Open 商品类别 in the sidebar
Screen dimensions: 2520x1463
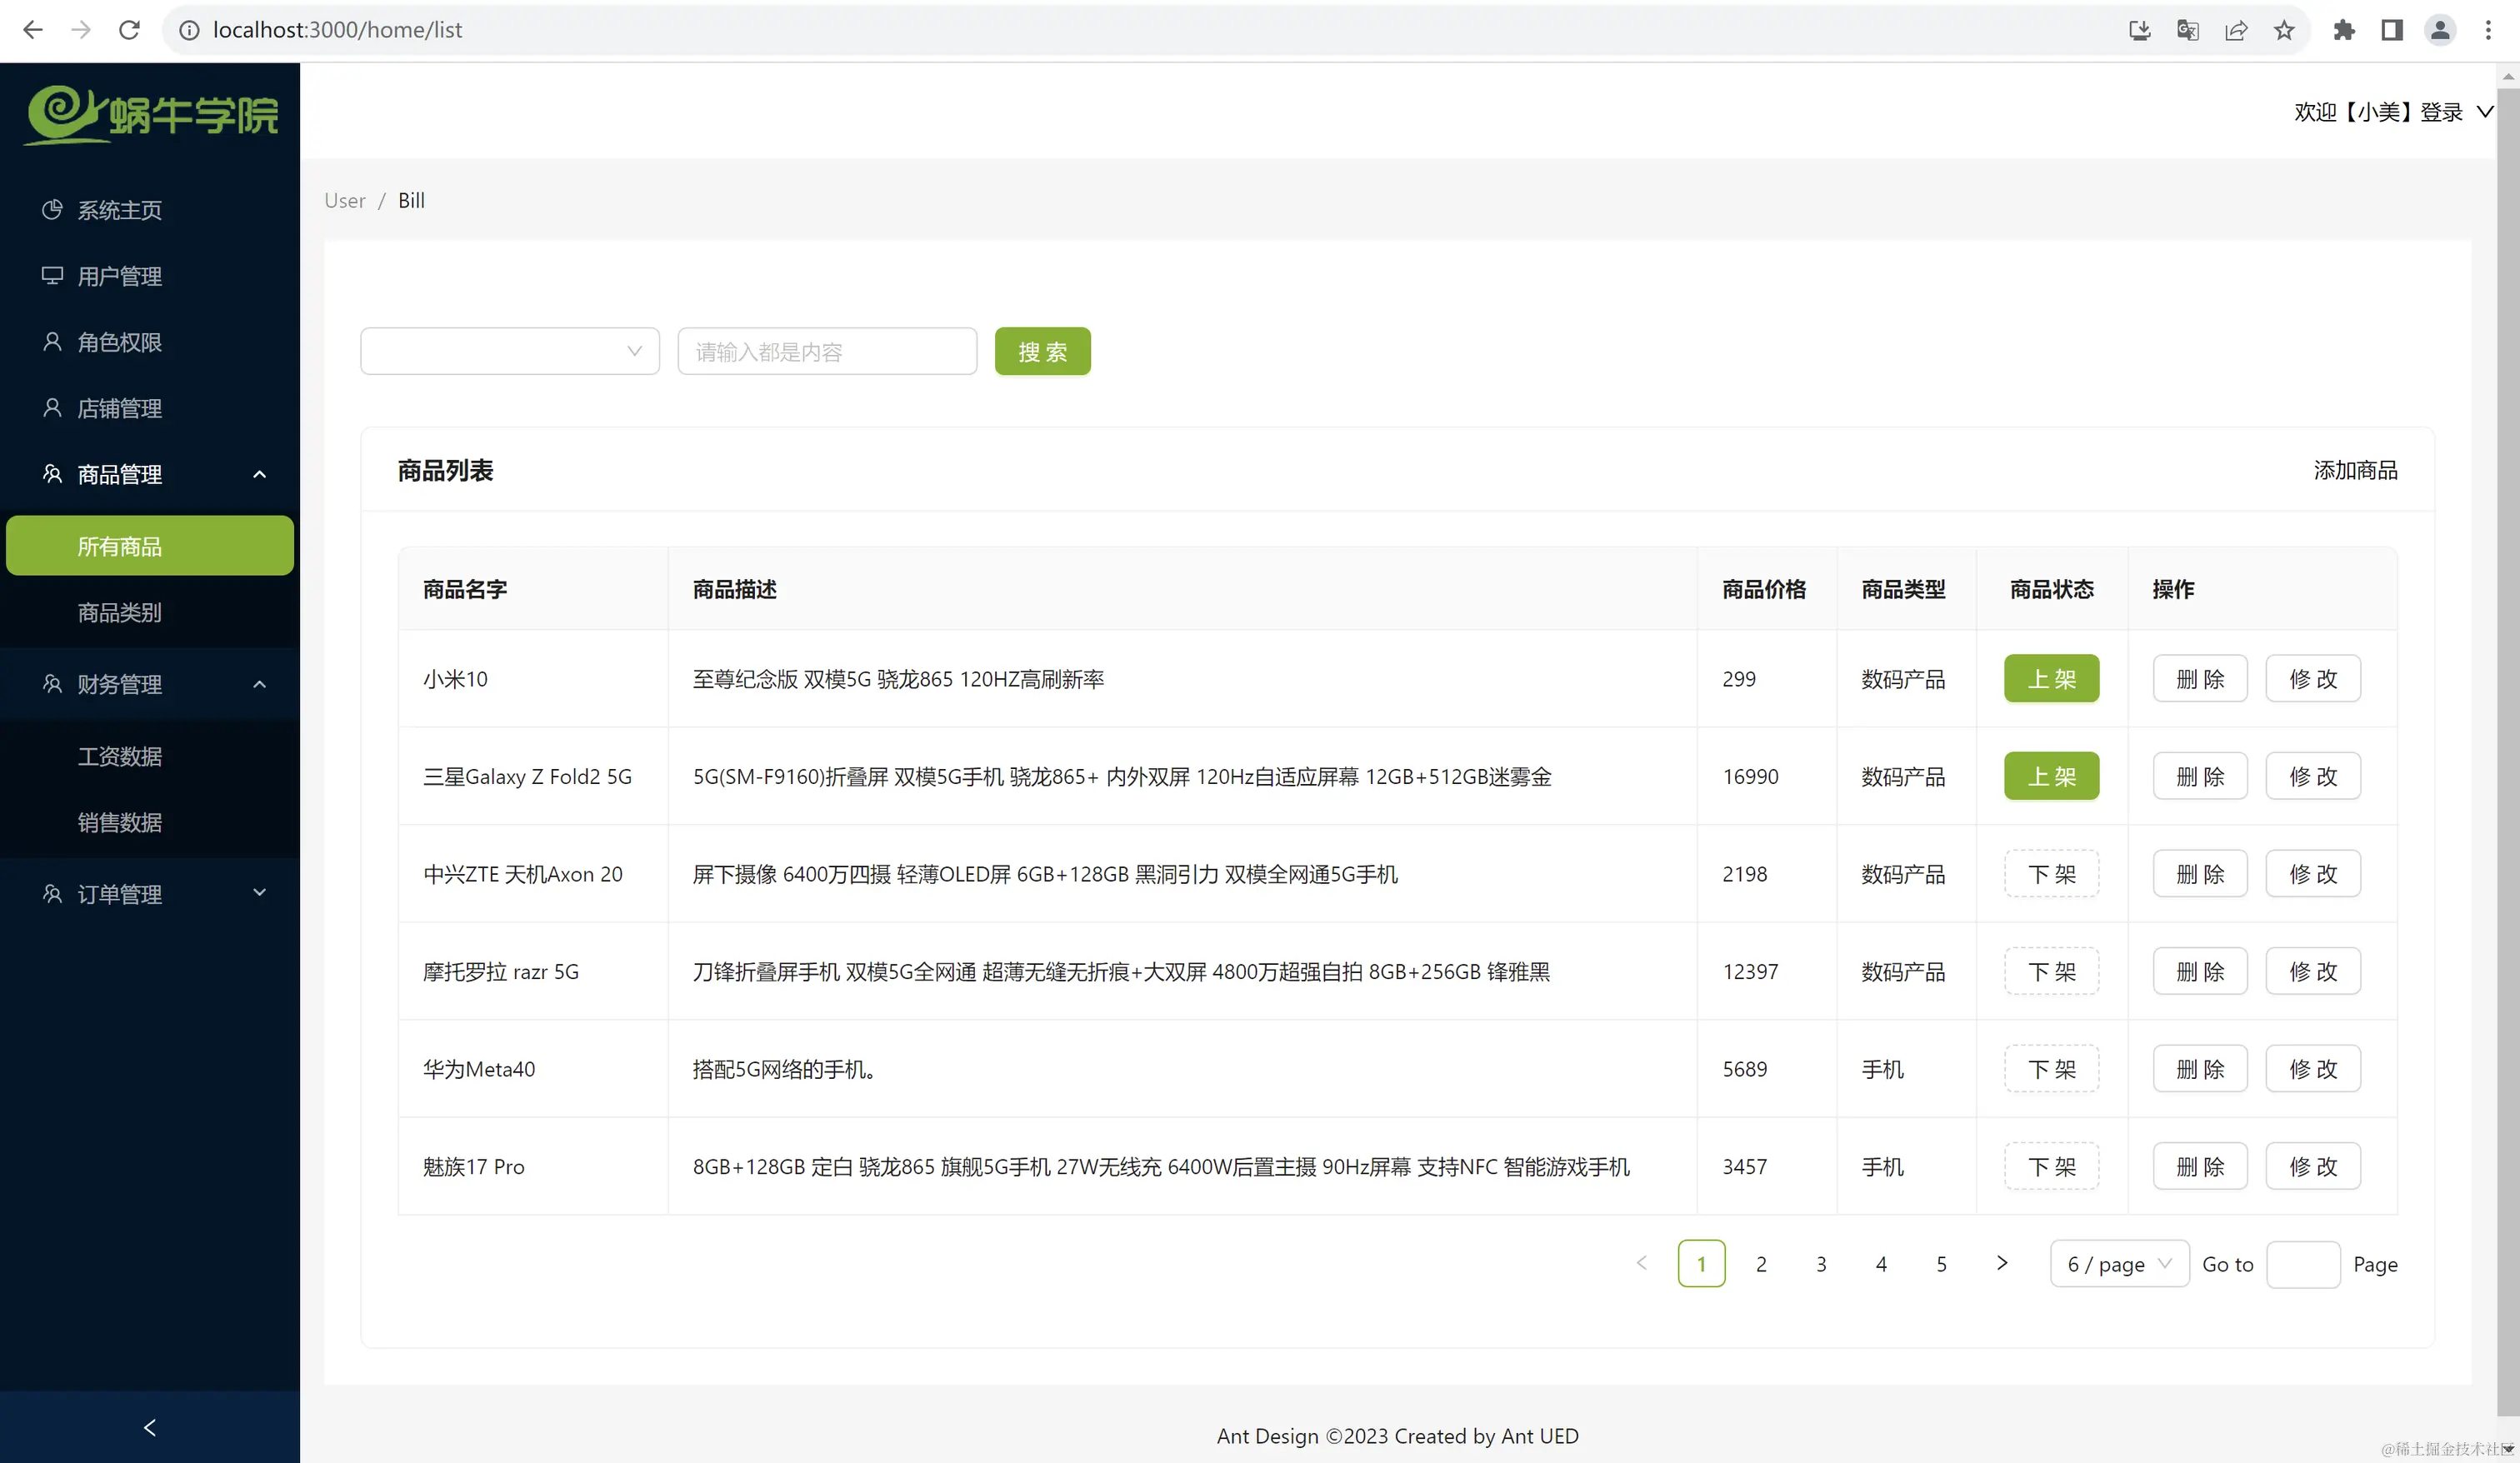pyautogui.click(x=120, y=612)
